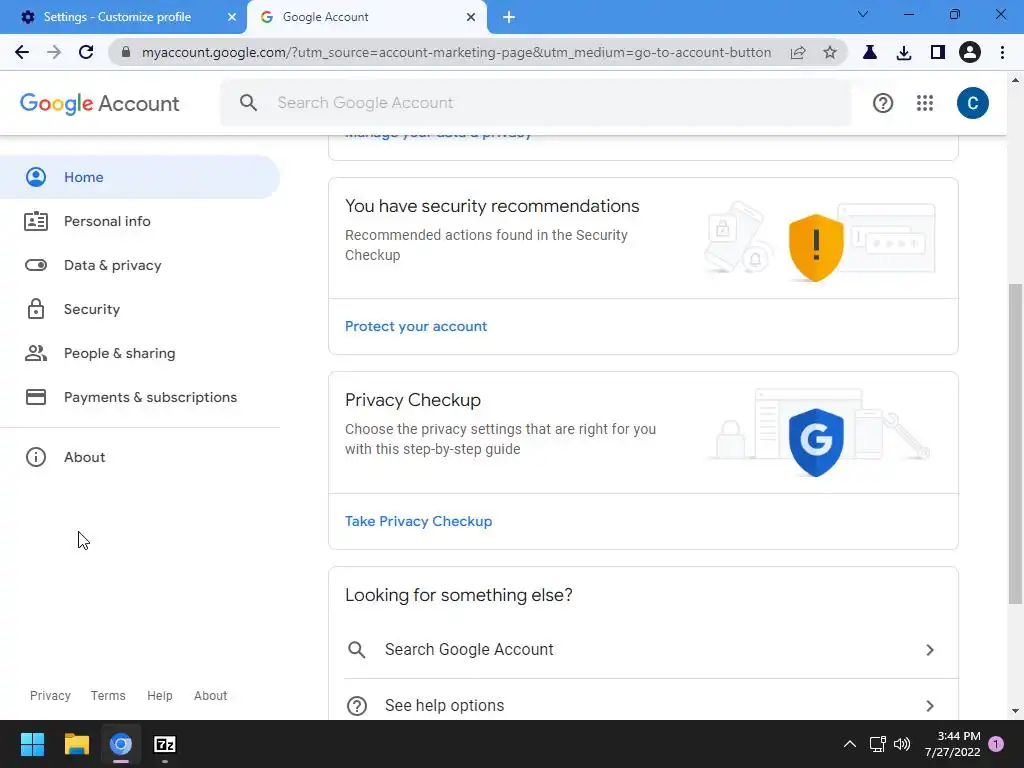Click the scrollbar down arrow
The width and height of the screenshot is (1024, 768).
(x=1015, y=711)
